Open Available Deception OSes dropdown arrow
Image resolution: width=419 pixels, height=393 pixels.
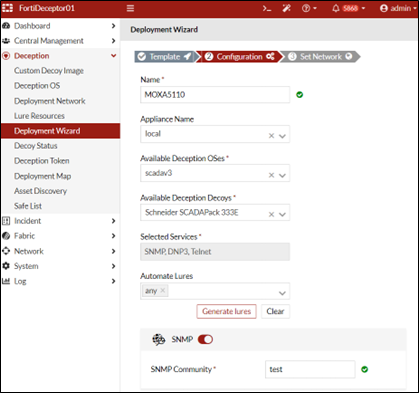(x=282, y=176)
